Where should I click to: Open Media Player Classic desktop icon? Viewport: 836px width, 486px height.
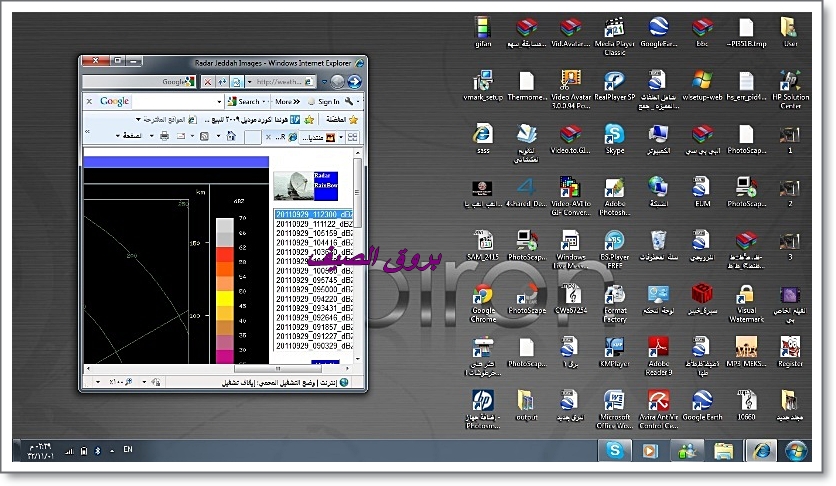(614, 37)
